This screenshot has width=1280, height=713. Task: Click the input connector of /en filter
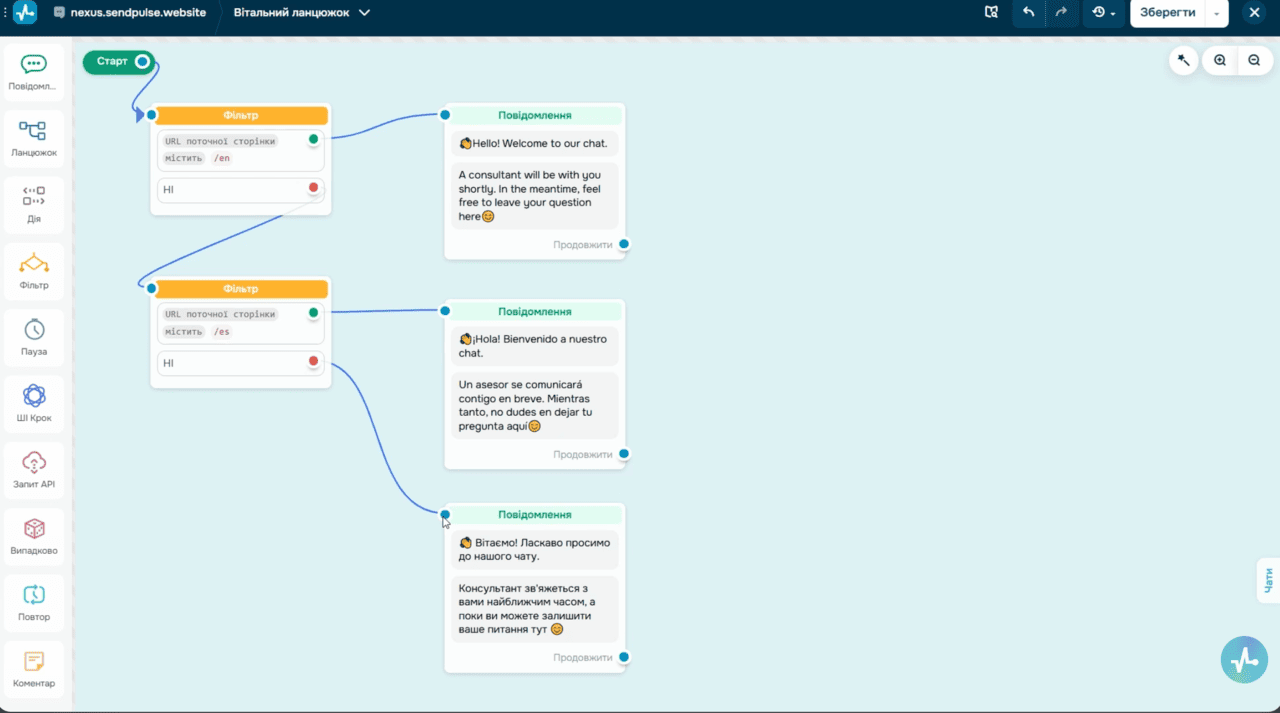pyautogui.click(x=152, y=115)
